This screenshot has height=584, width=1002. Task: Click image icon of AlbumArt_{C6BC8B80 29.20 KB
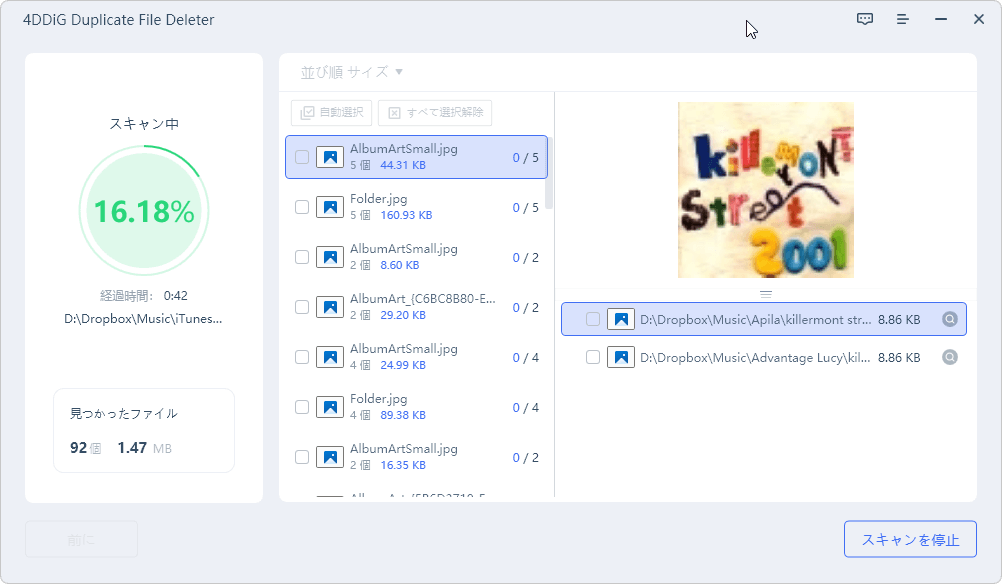coord(330,307)
